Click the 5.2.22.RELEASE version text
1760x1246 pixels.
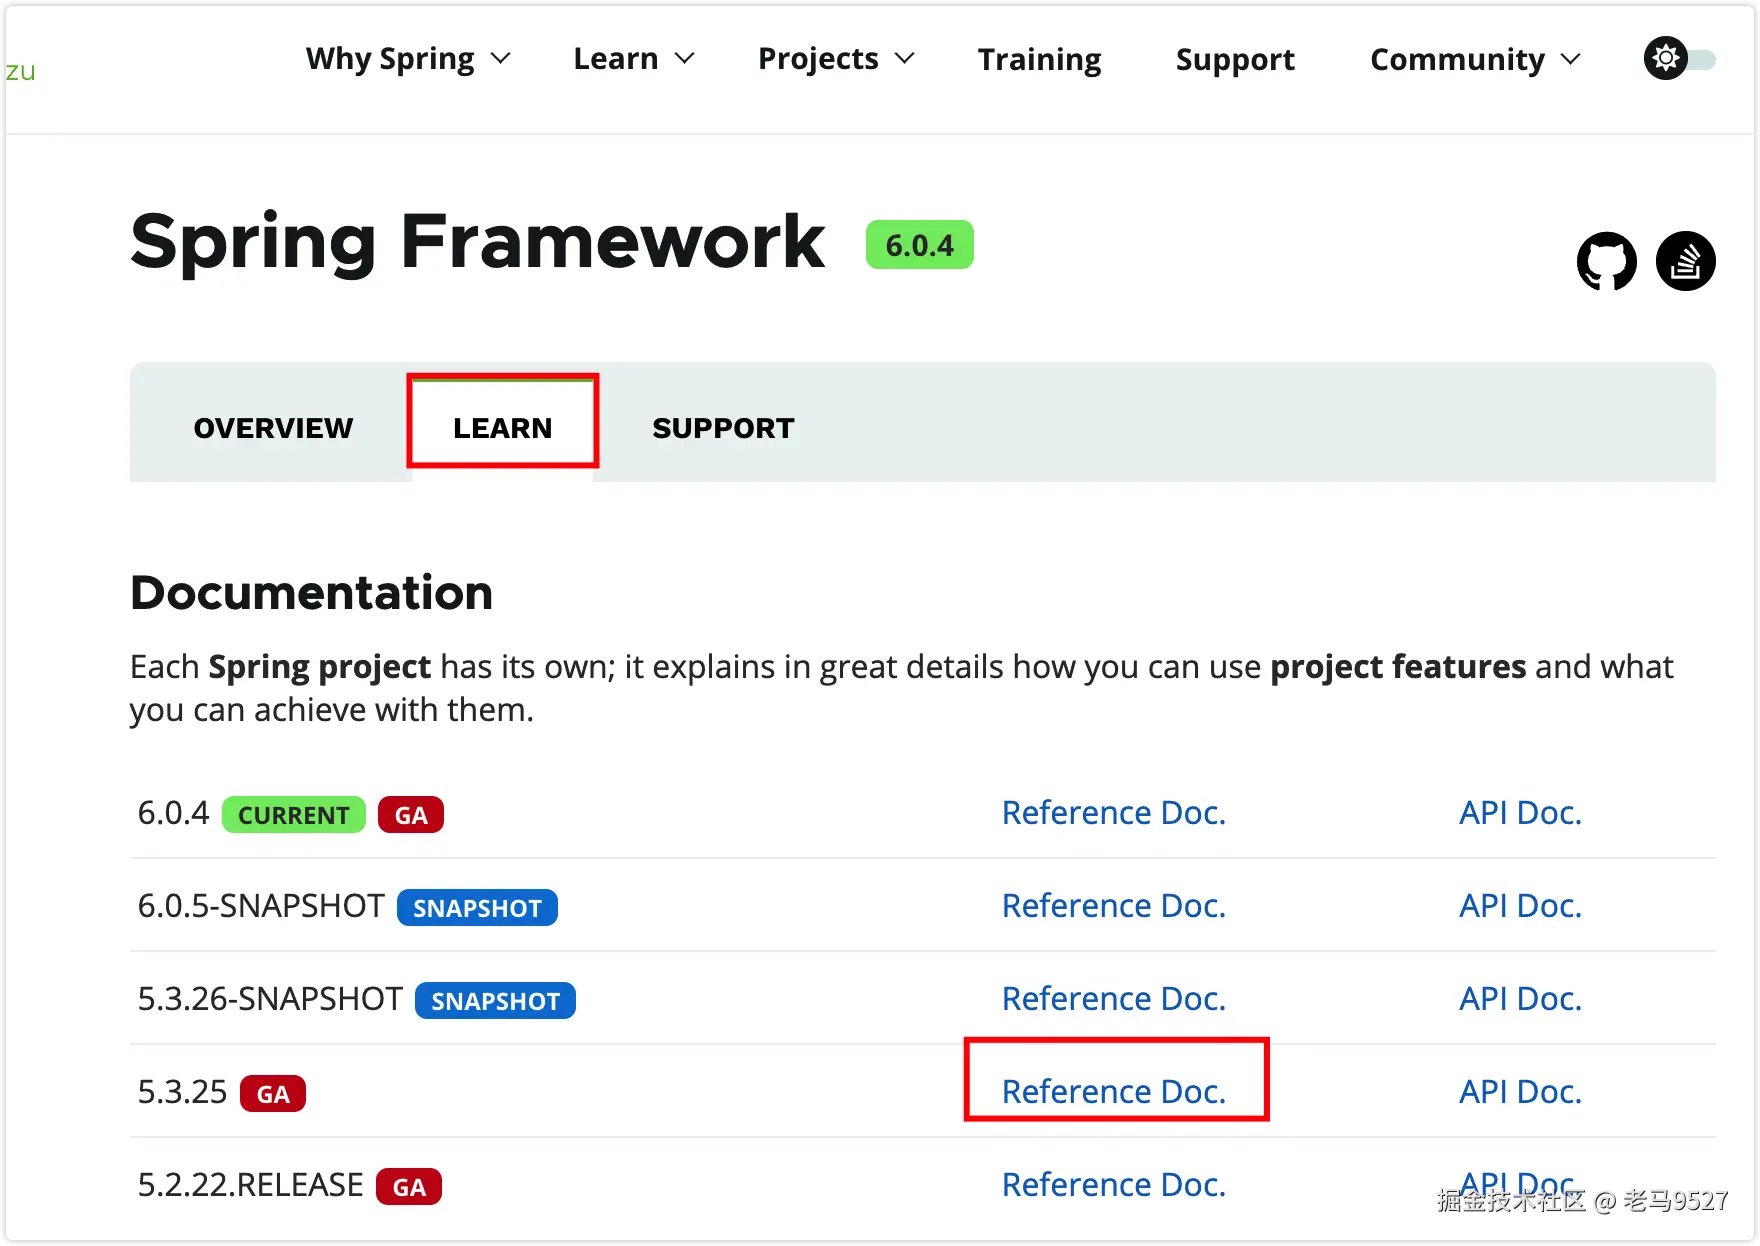pyautogui.click(x=250, y=1185)
